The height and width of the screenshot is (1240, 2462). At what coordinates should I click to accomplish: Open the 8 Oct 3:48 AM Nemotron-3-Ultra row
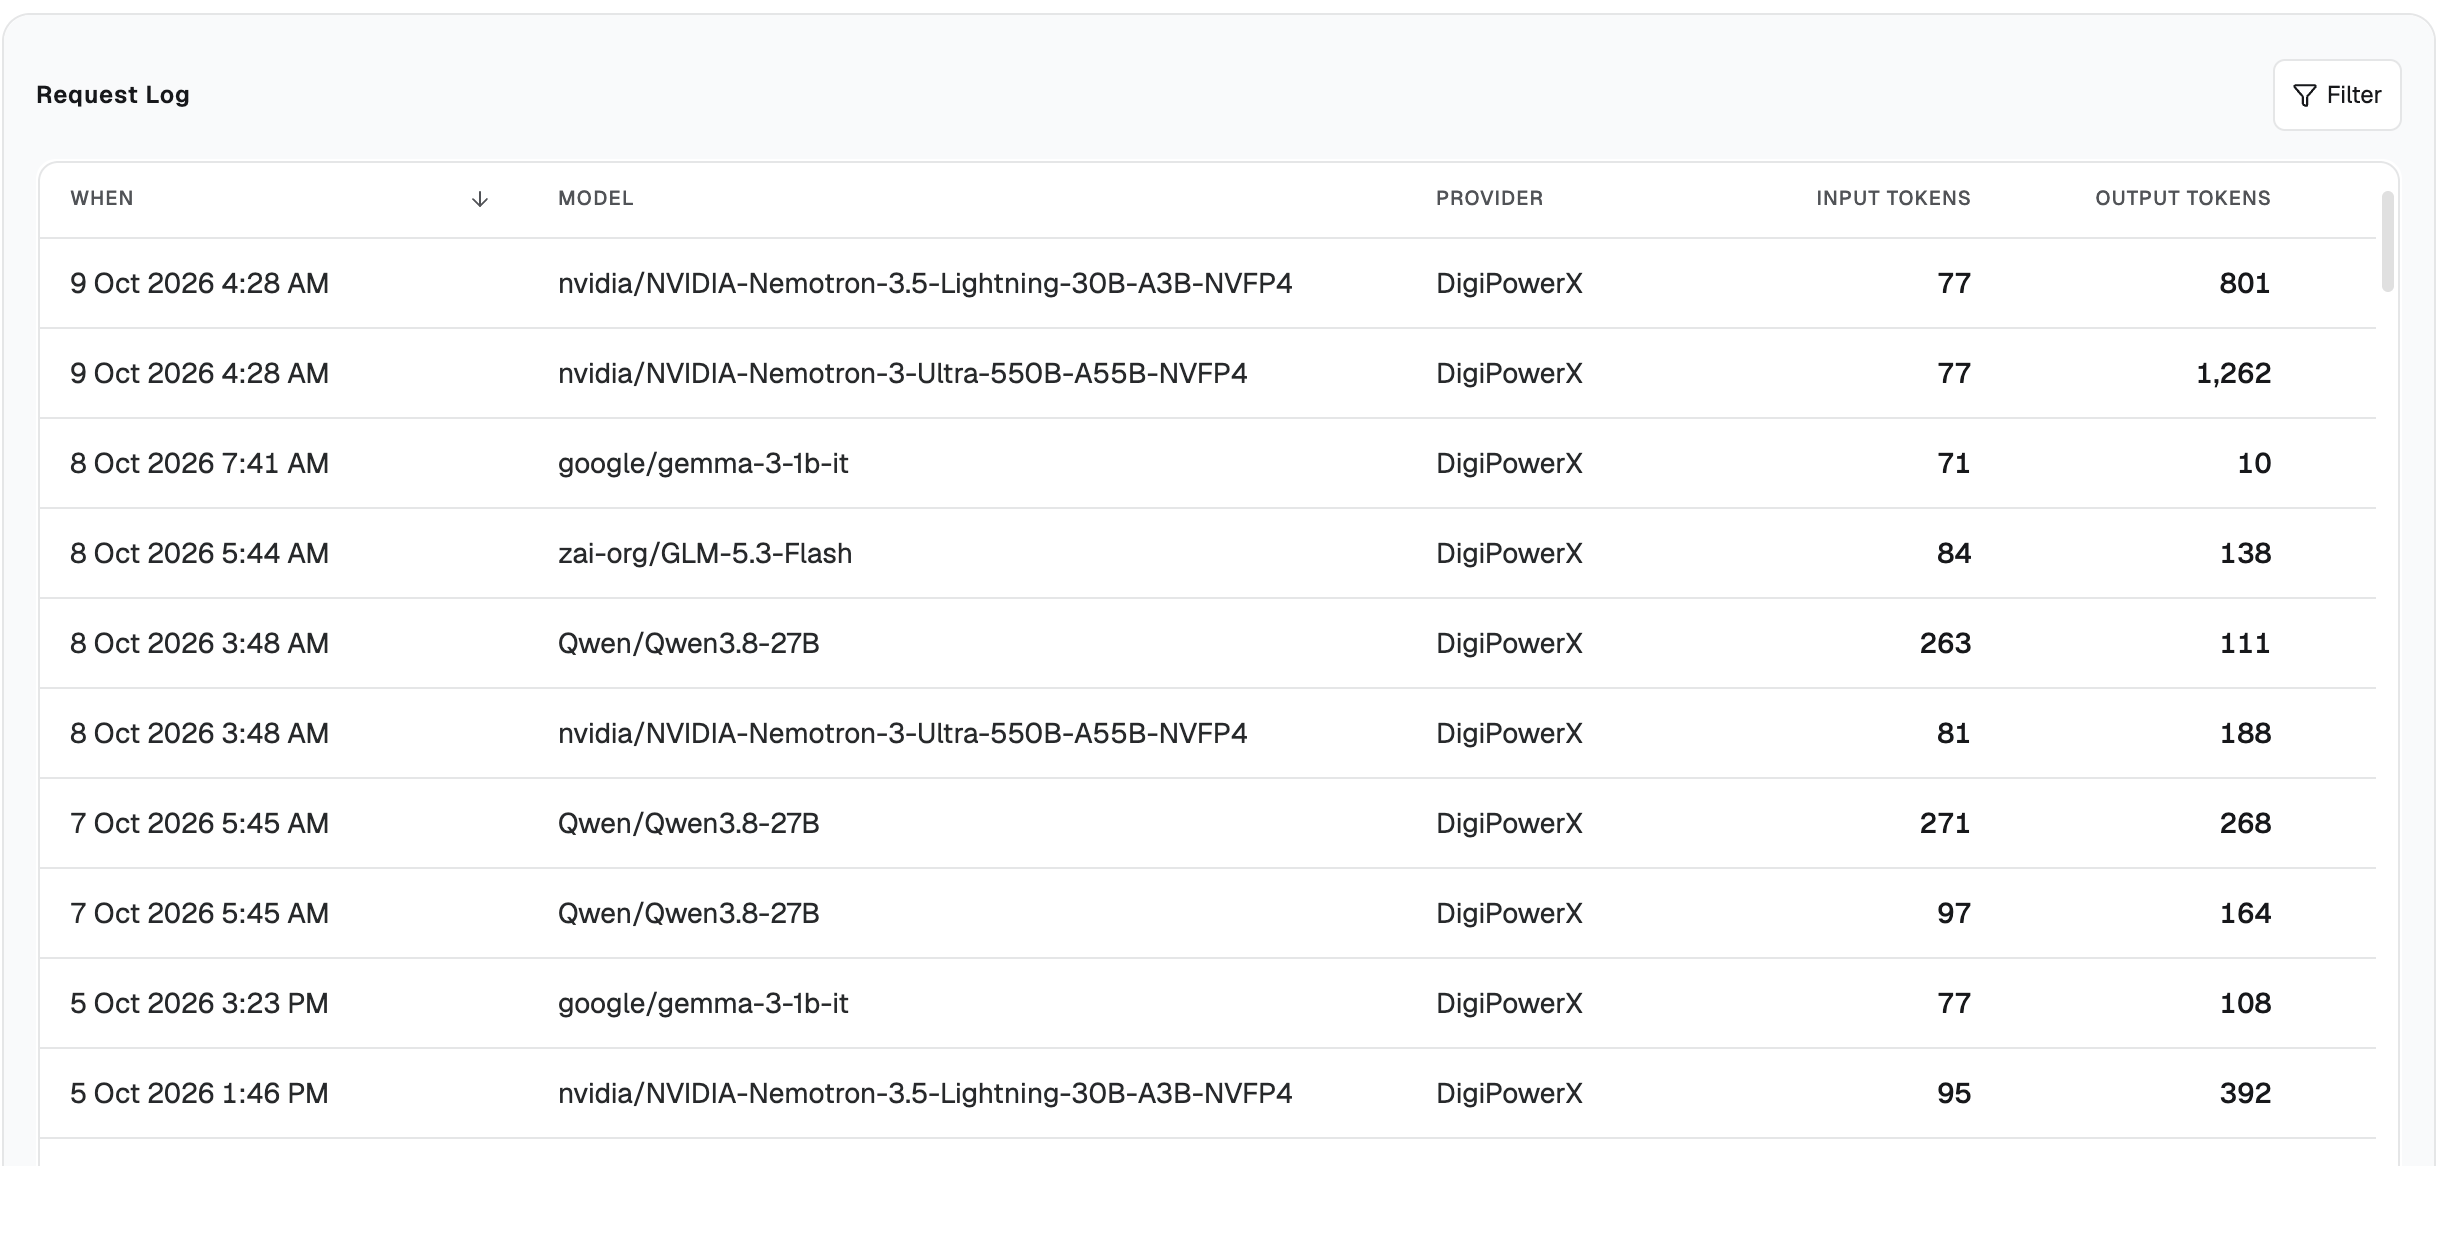click(x=1207, y=733)
